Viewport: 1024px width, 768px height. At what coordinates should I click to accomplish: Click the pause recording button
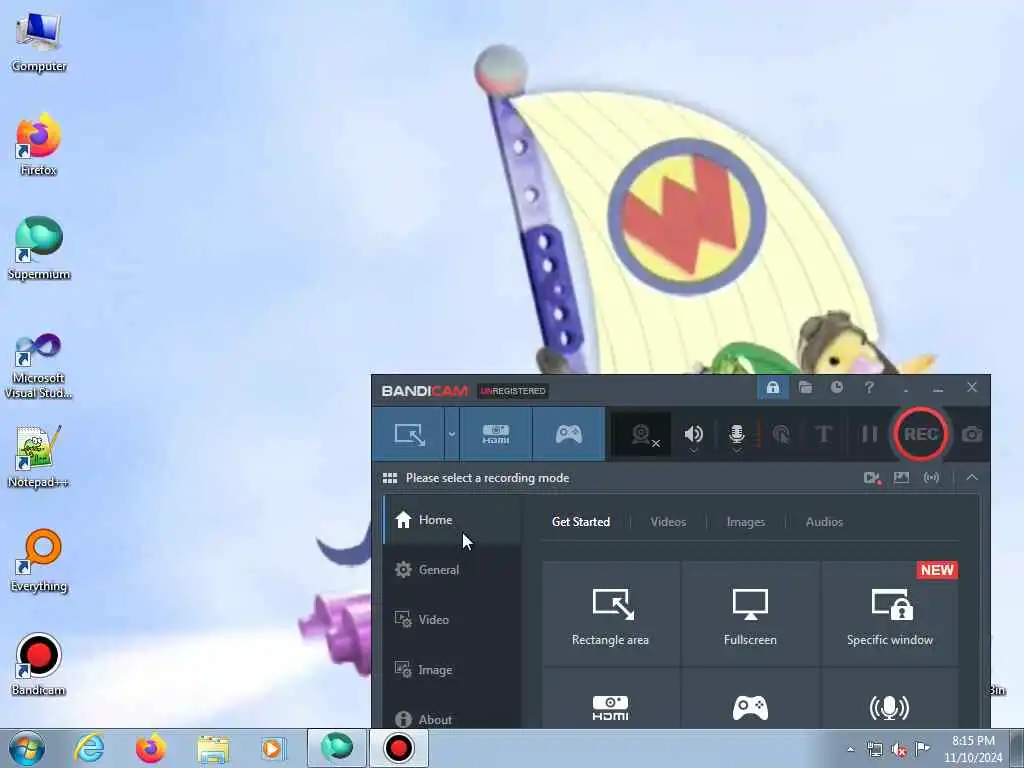869,434
